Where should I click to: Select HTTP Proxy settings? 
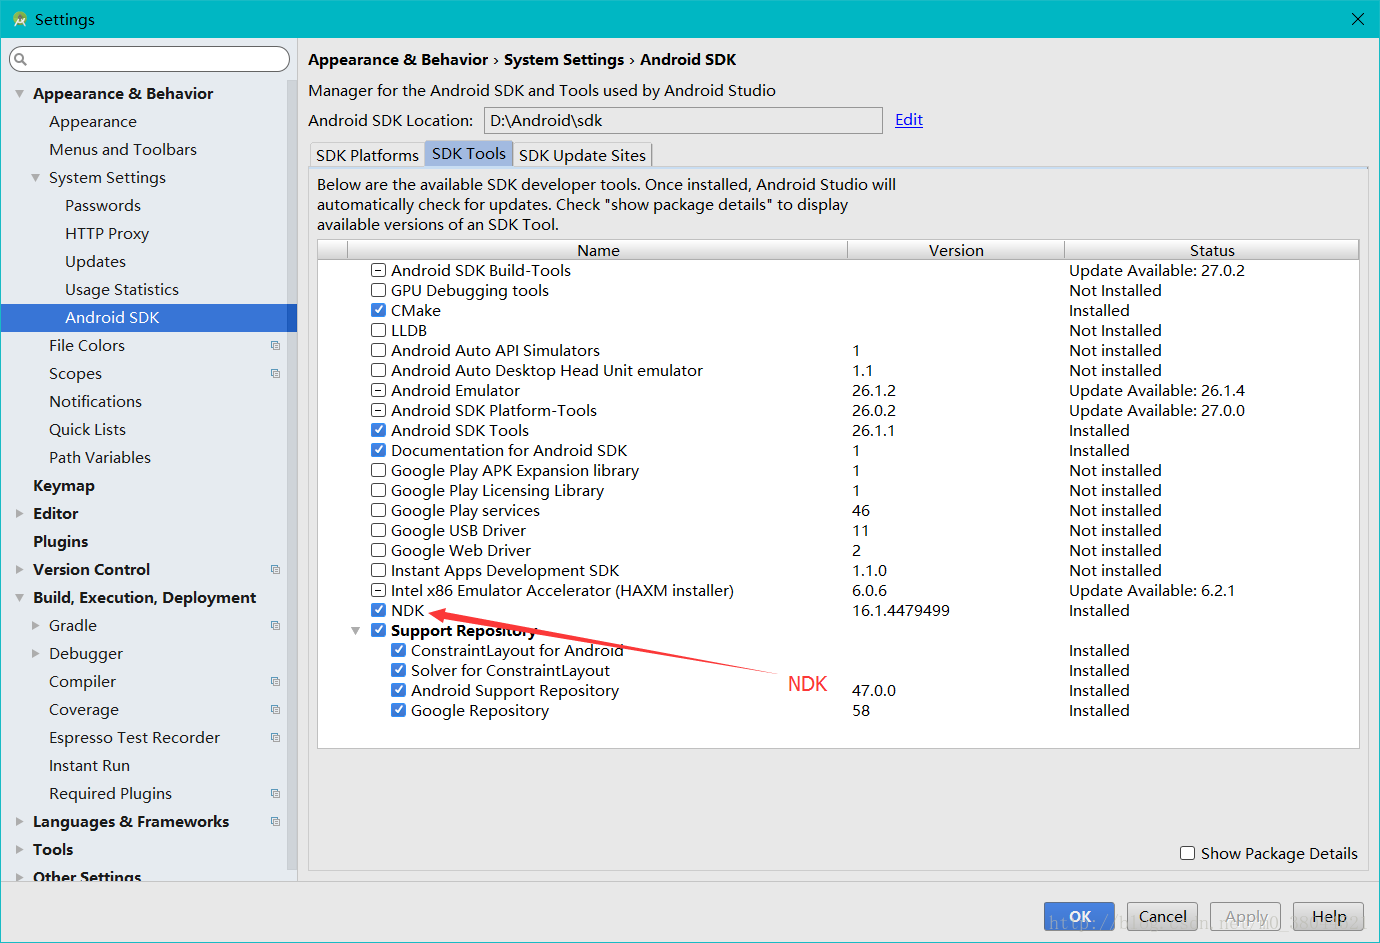pos(107,234)
